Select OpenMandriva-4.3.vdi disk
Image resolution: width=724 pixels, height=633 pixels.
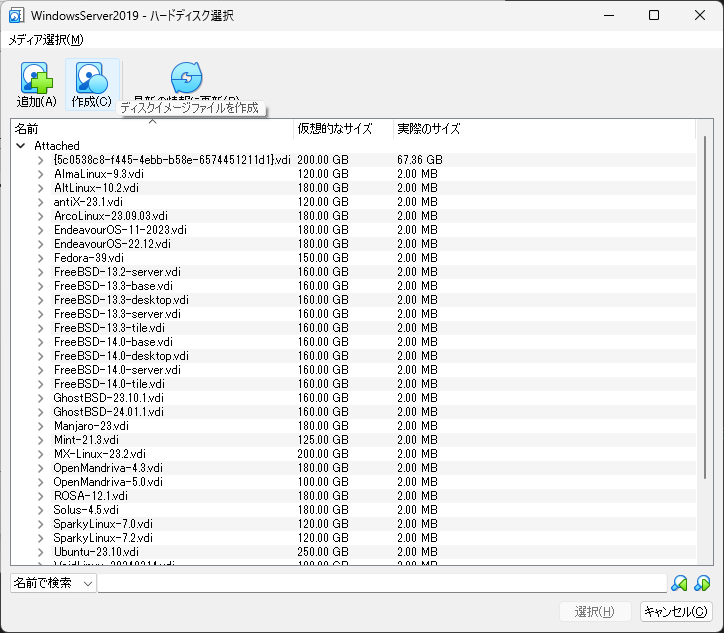click(108, 468)
